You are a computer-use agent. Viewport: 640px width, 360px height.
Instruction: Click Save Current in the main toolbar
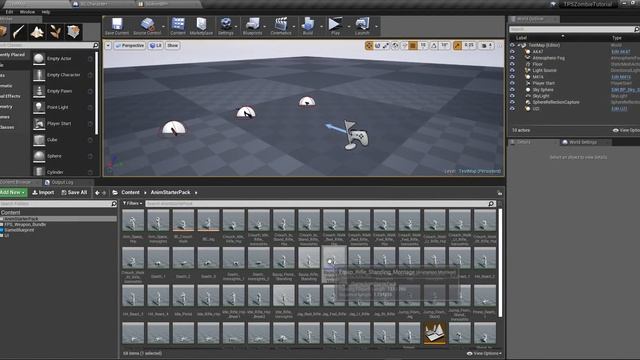pos(117,26)
